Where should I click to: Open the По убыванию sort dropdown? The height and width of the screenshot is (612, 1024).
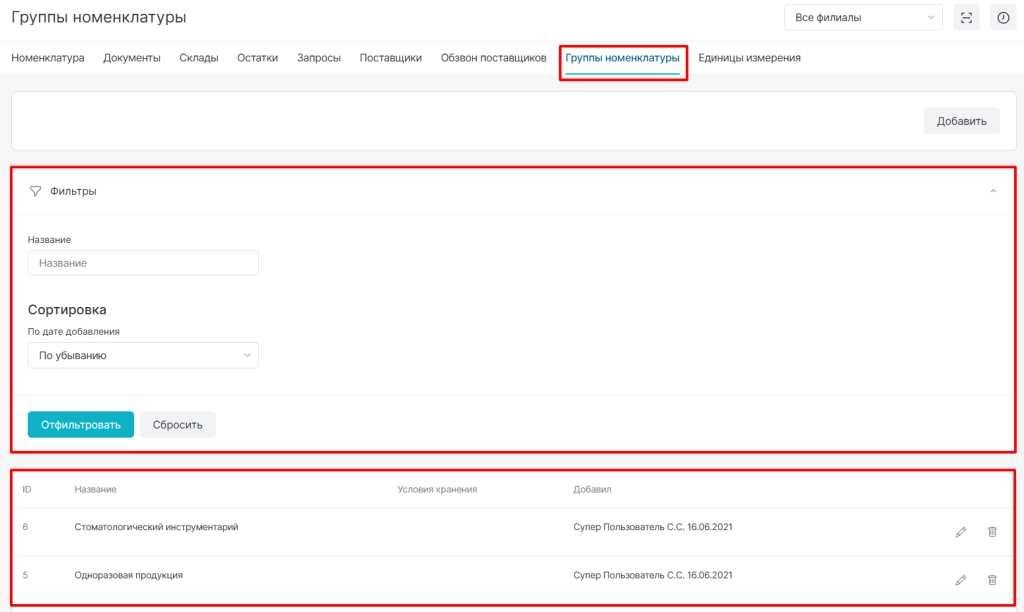coord(143,355)
